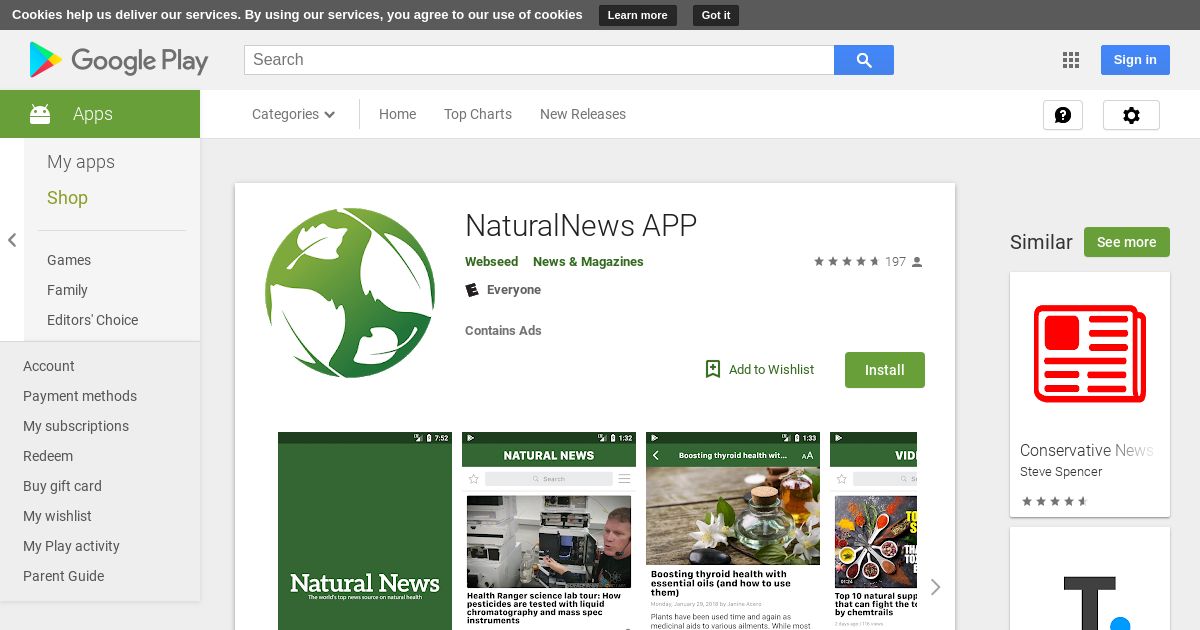Click the blue search magnifier button

tap(864, 60)
